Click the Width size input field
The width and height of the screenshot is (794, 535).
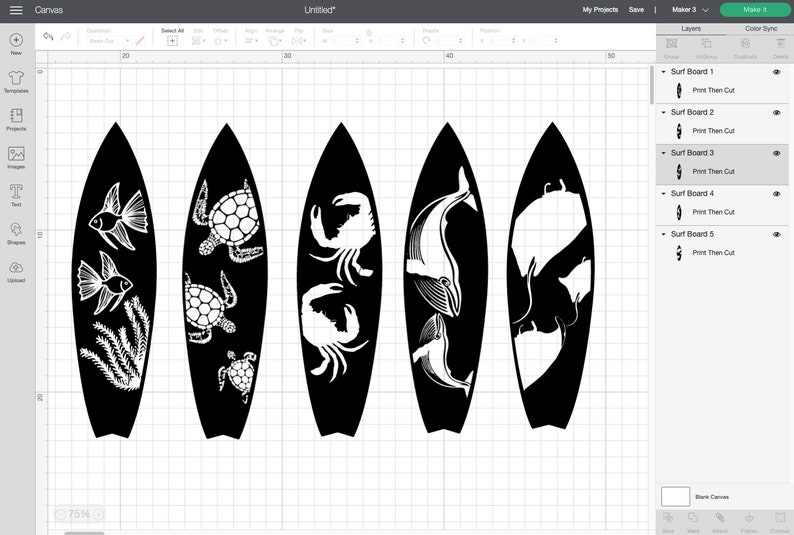pyautogui.click(x=344, y=40)
